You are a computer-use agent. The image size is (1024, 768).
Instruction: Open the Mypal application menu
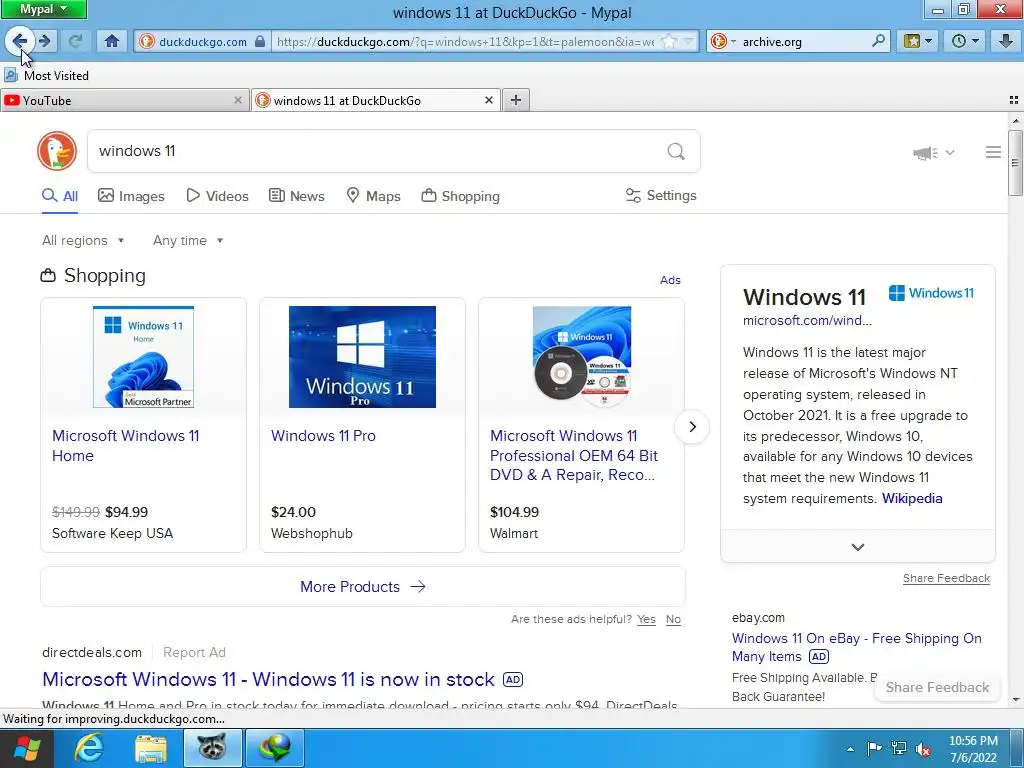[x=43, y=9]
